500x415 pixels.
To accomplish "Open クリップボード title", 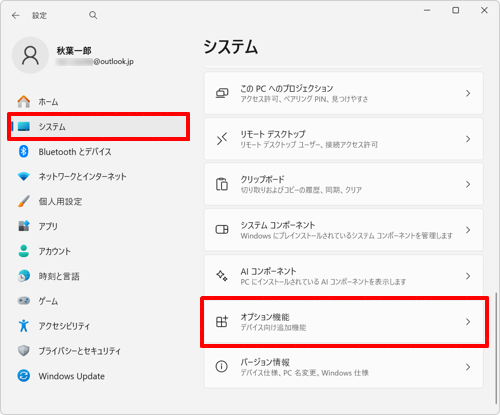I will coord(262,179).
